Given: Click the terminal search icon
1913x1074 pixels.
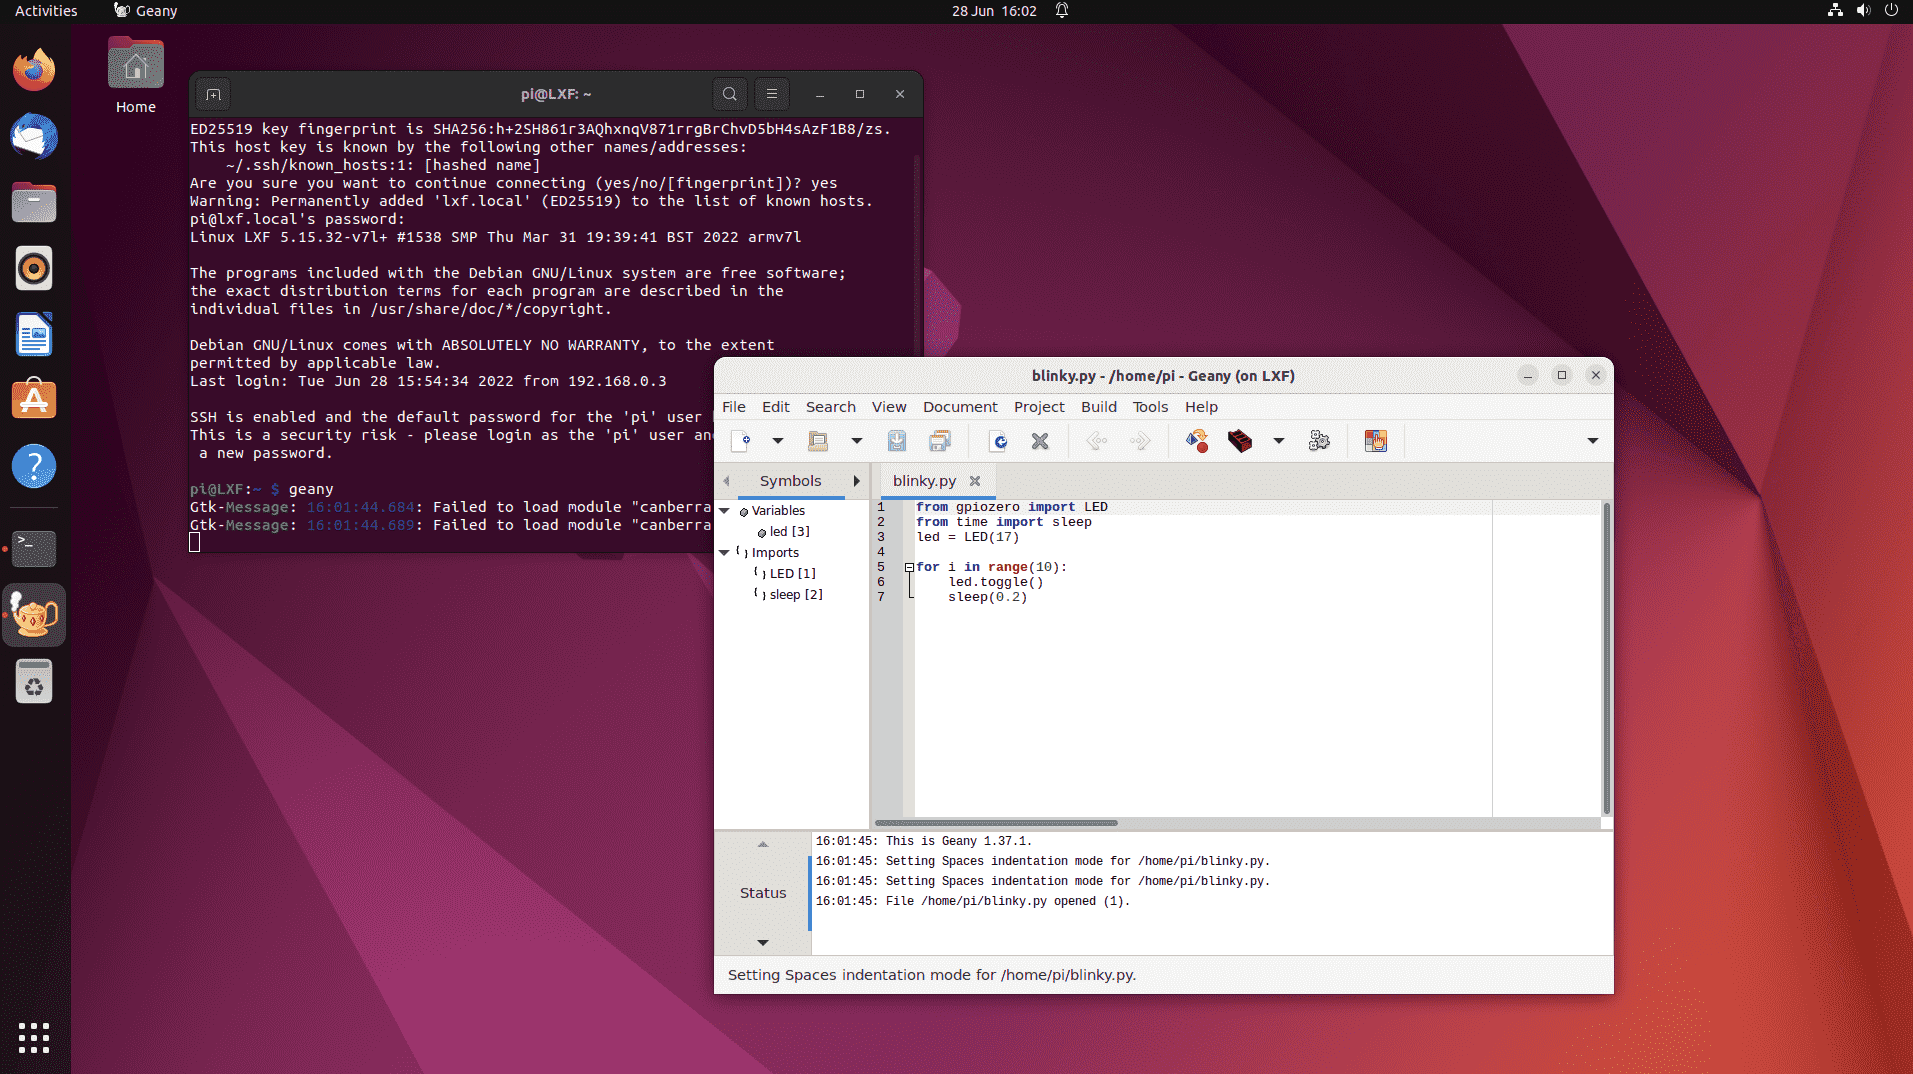Looking at the screenshot, I should coord(730,94).
